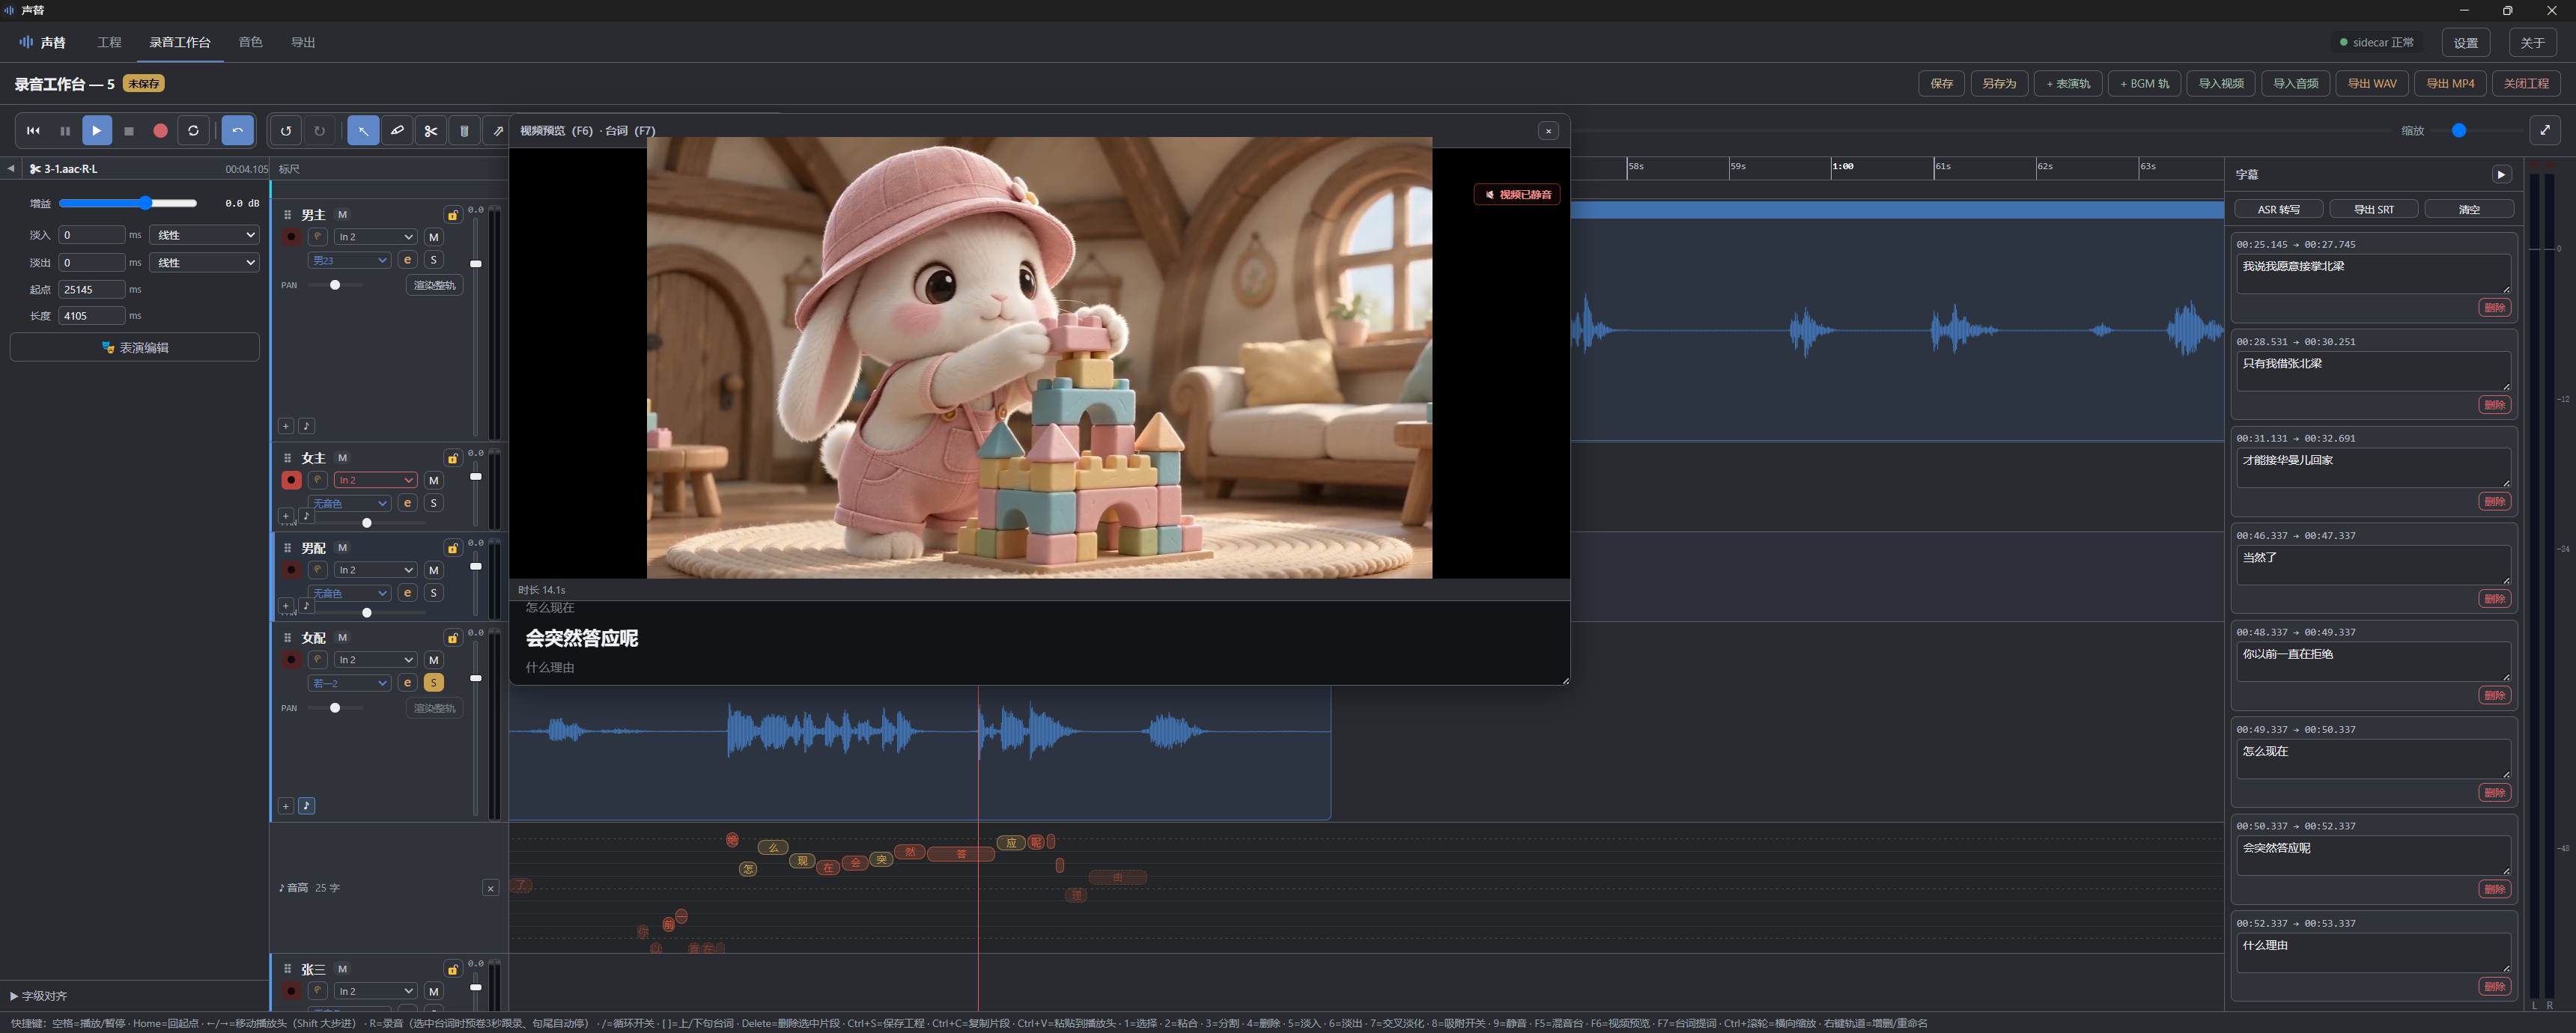Select the glue pen tool in toolbar
Screen dimensions: 2576x1033
(397, 131)
